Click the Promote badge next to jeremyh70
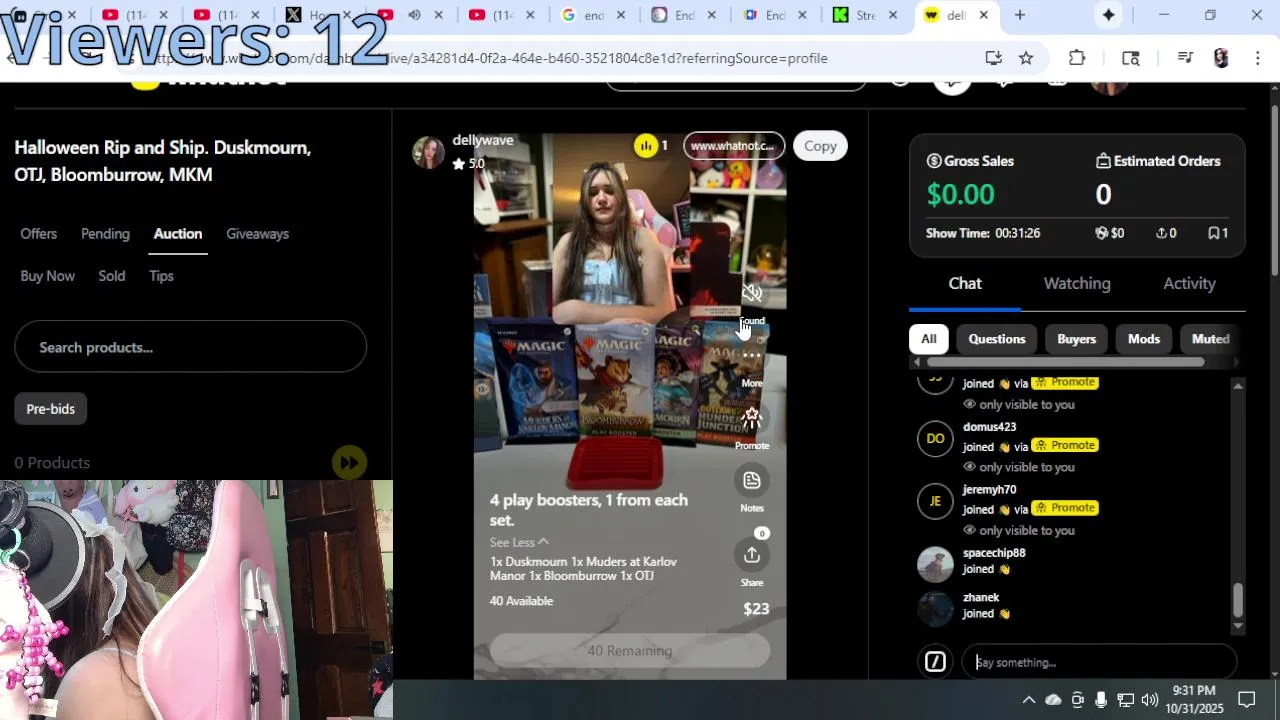 pyautogui.click(x=1065, y=508)
